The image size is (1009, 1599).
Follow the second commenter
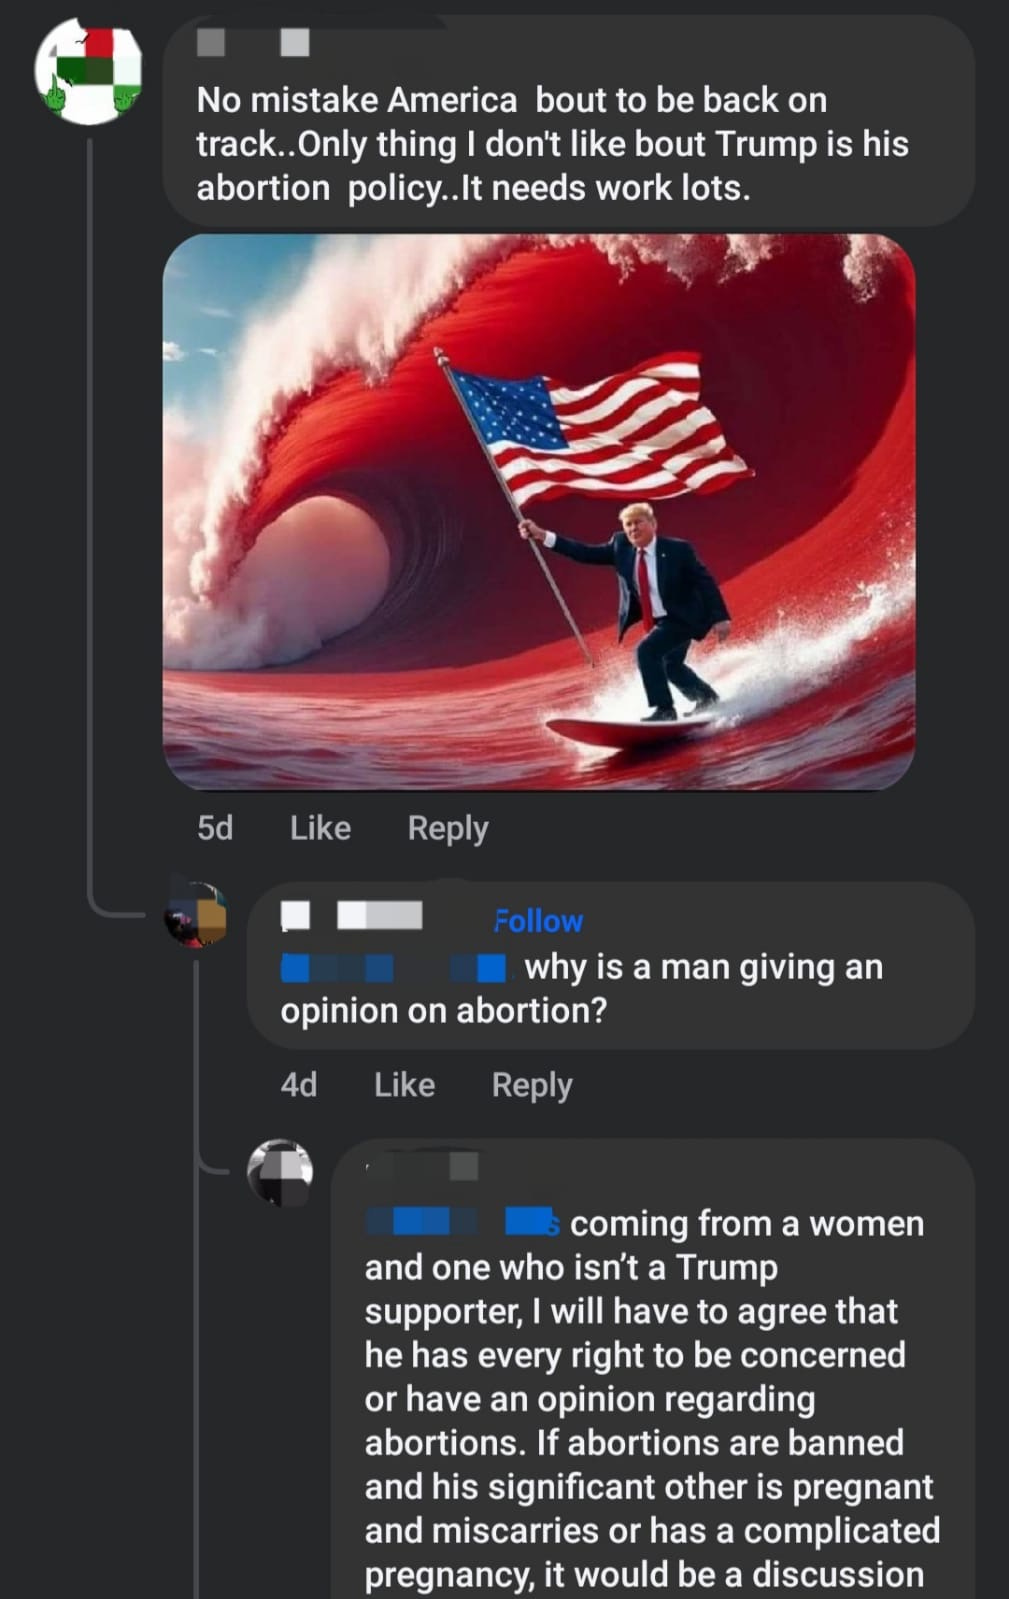tap(538, 920)
